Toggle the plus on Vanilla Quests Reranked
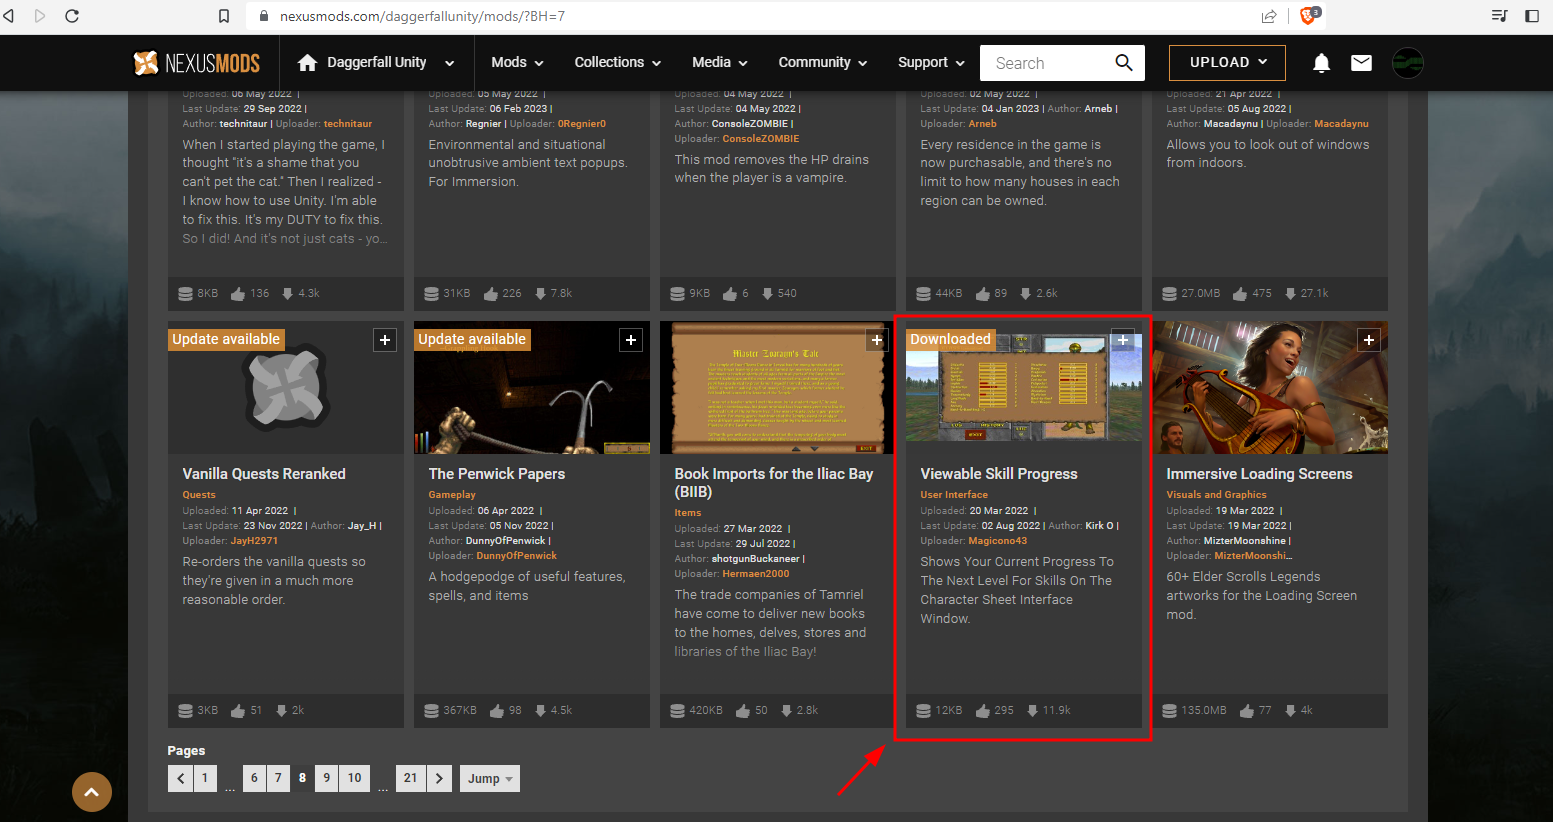This screenshot has width=1553, height=822. click(x=385, y=340)
